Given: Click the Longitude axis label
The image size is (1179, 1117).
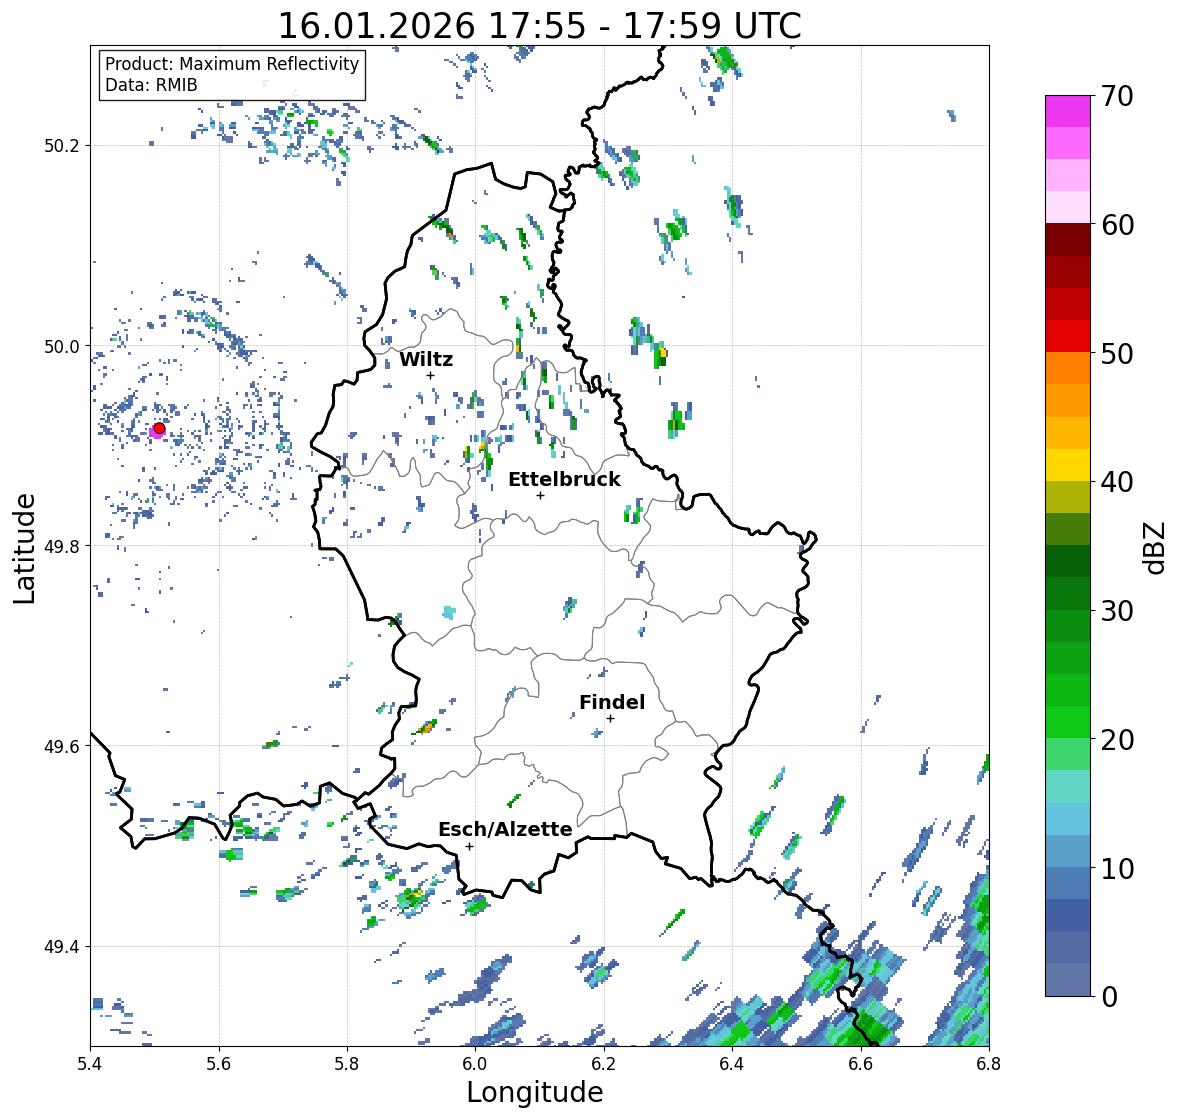Looking at the screenshot, I should pos(535,1092).
